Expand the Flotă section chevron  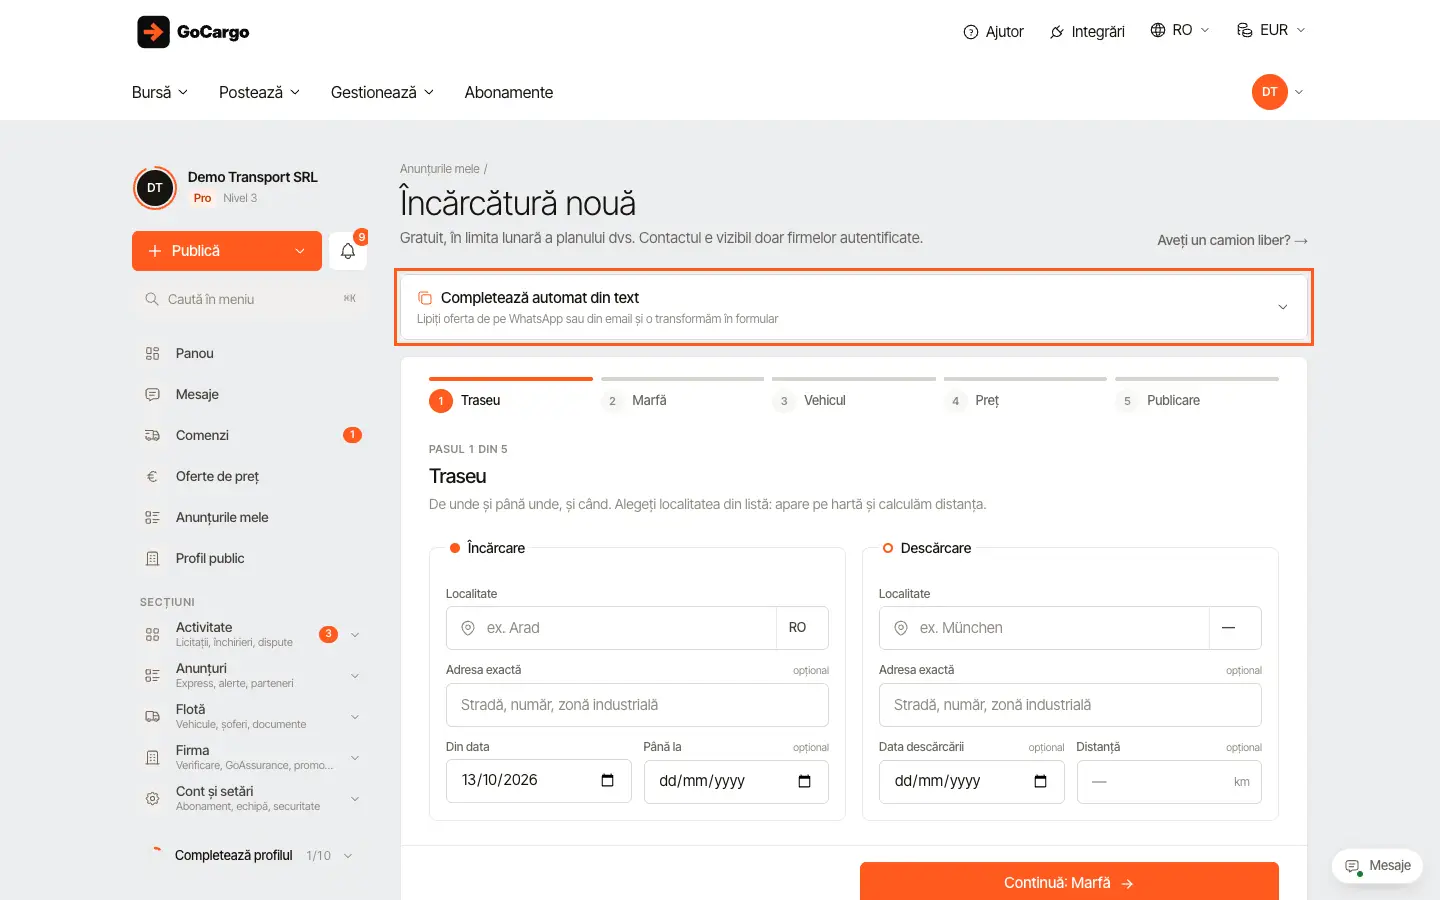point(355,717)
